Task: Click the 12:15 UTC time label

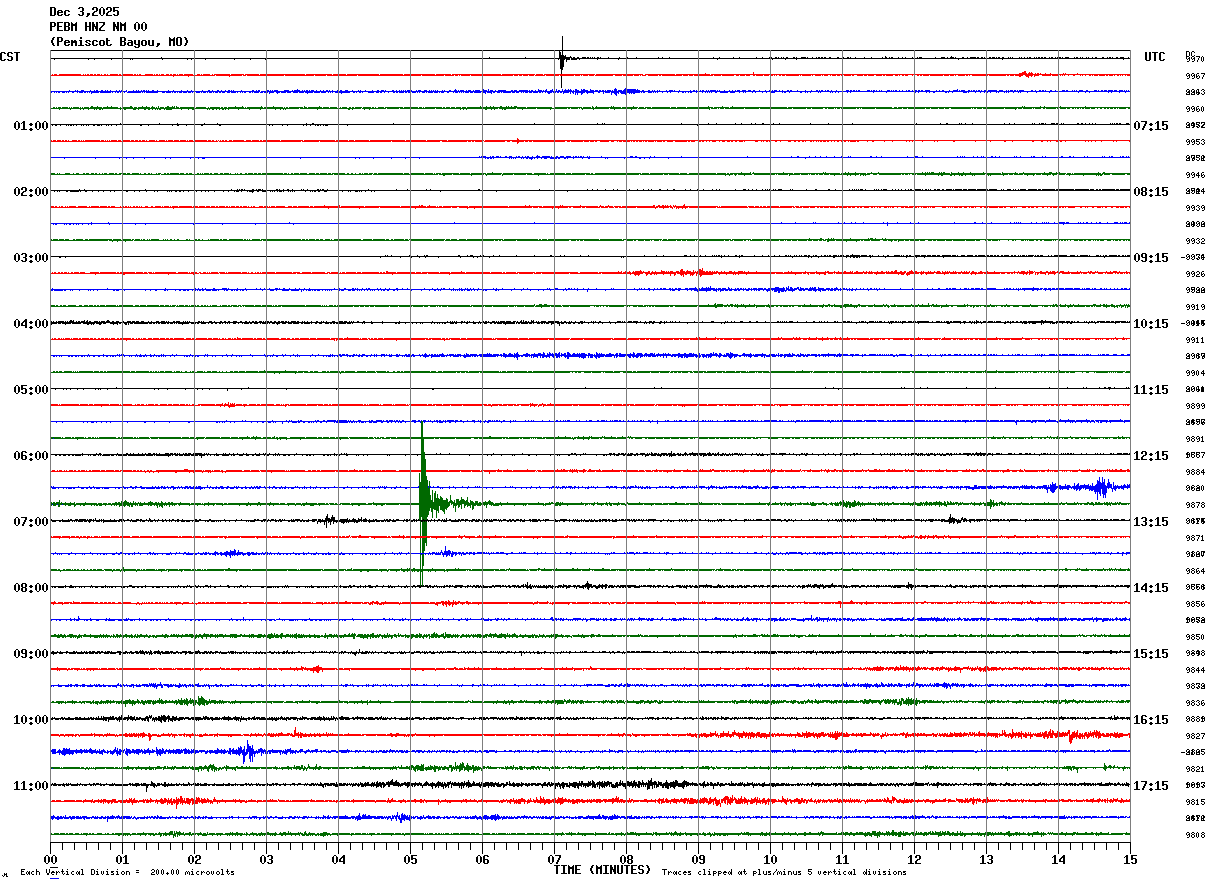Action: click(x=1151, y=456)
